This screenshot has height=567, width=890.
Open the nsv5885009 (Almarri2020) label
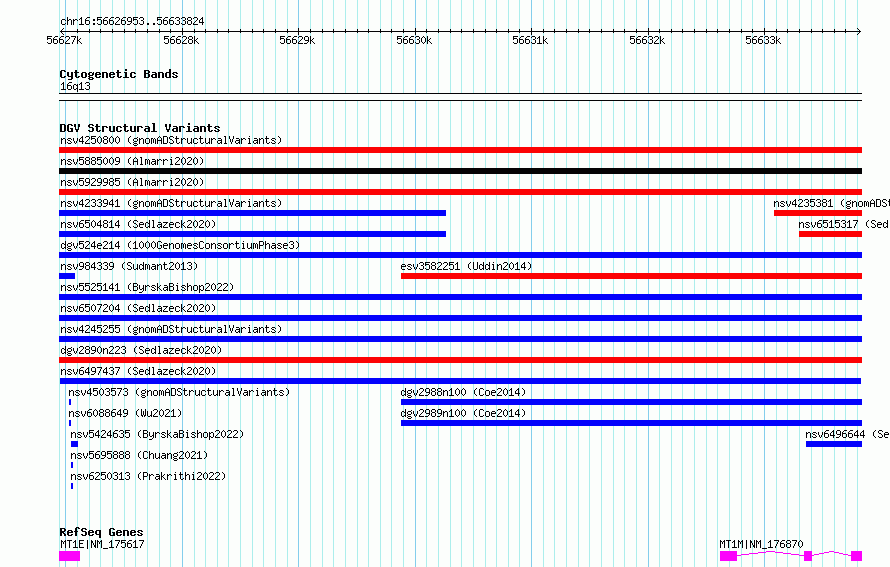132,161
